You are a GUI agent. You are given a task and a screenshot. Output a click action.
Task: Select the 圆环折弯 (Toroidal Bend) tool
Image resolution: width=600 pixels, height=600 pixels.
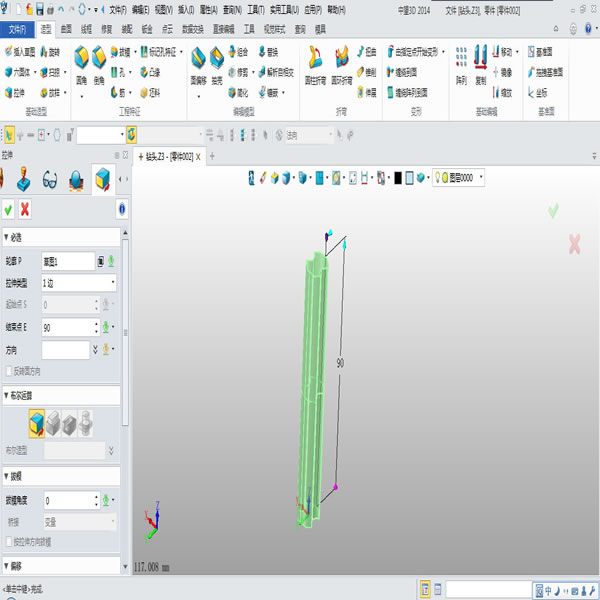341,65
